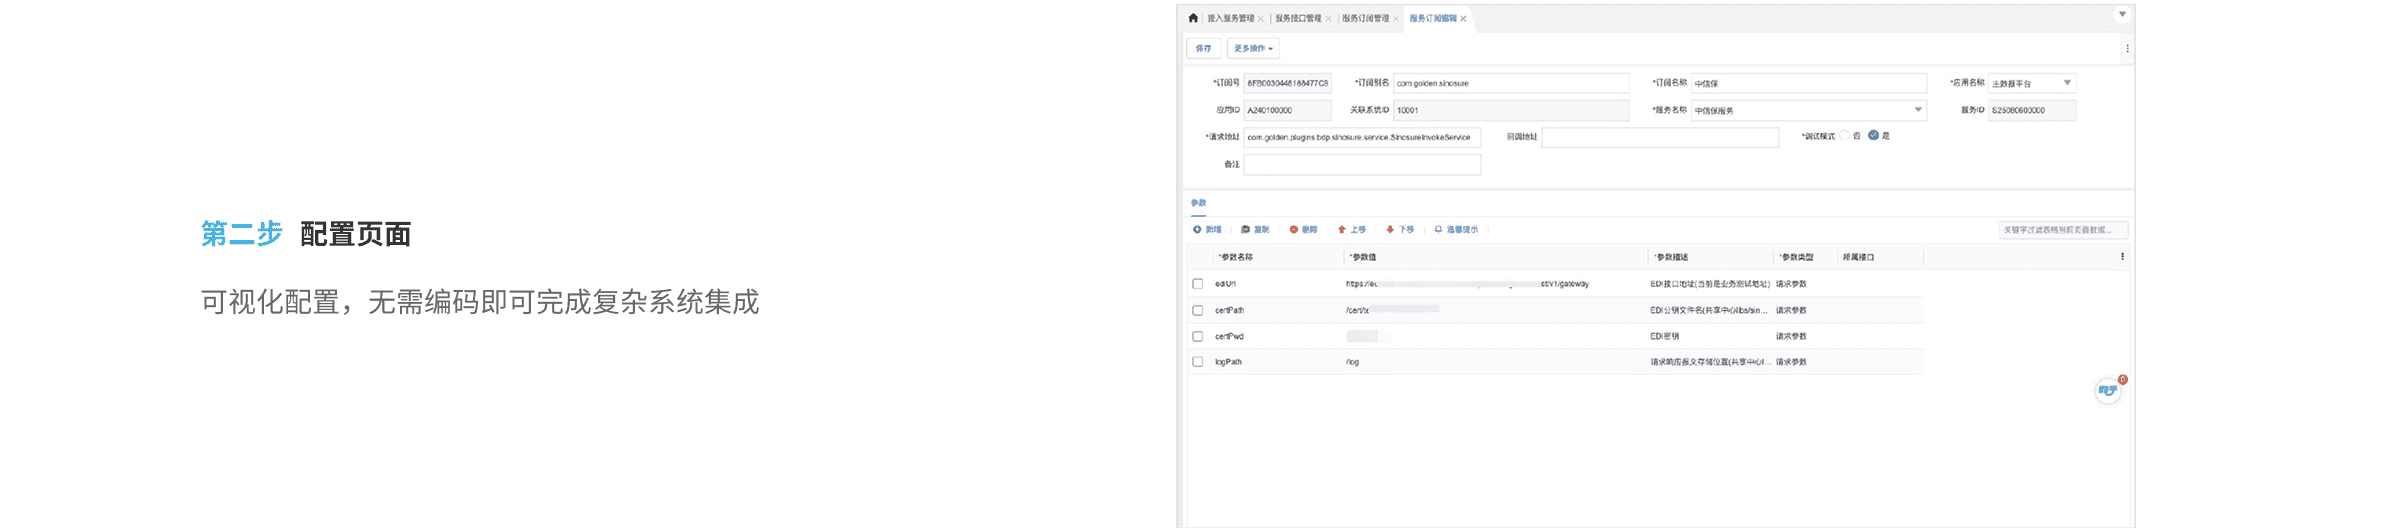
Task: Close the 服务订阅编辑 tab
Action: click(x=1463, y=19)
